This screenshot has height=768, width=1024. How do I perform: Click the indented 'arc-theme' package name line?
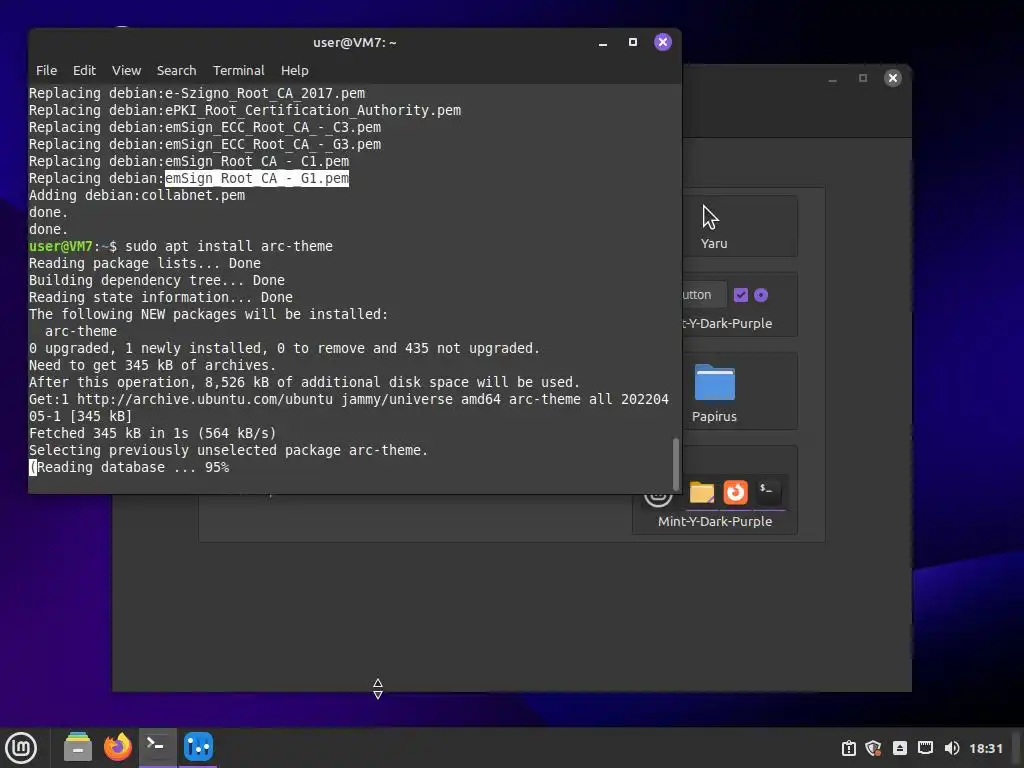point(81,331)
